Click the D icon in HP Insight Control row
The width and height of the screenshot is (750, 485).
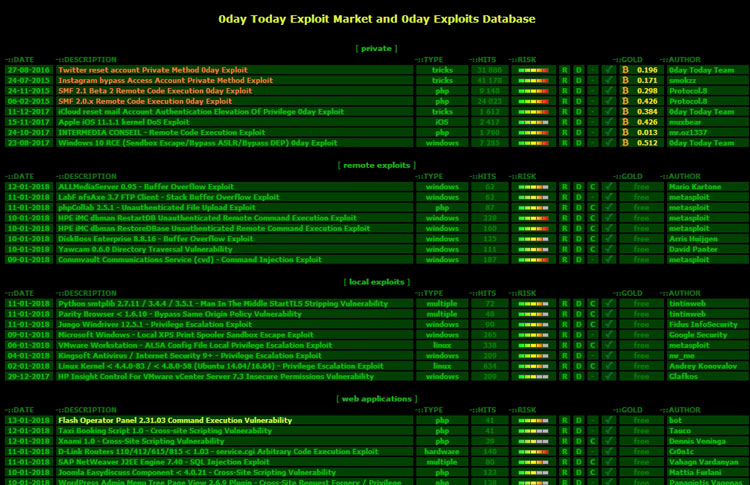[x=579, y=376]
